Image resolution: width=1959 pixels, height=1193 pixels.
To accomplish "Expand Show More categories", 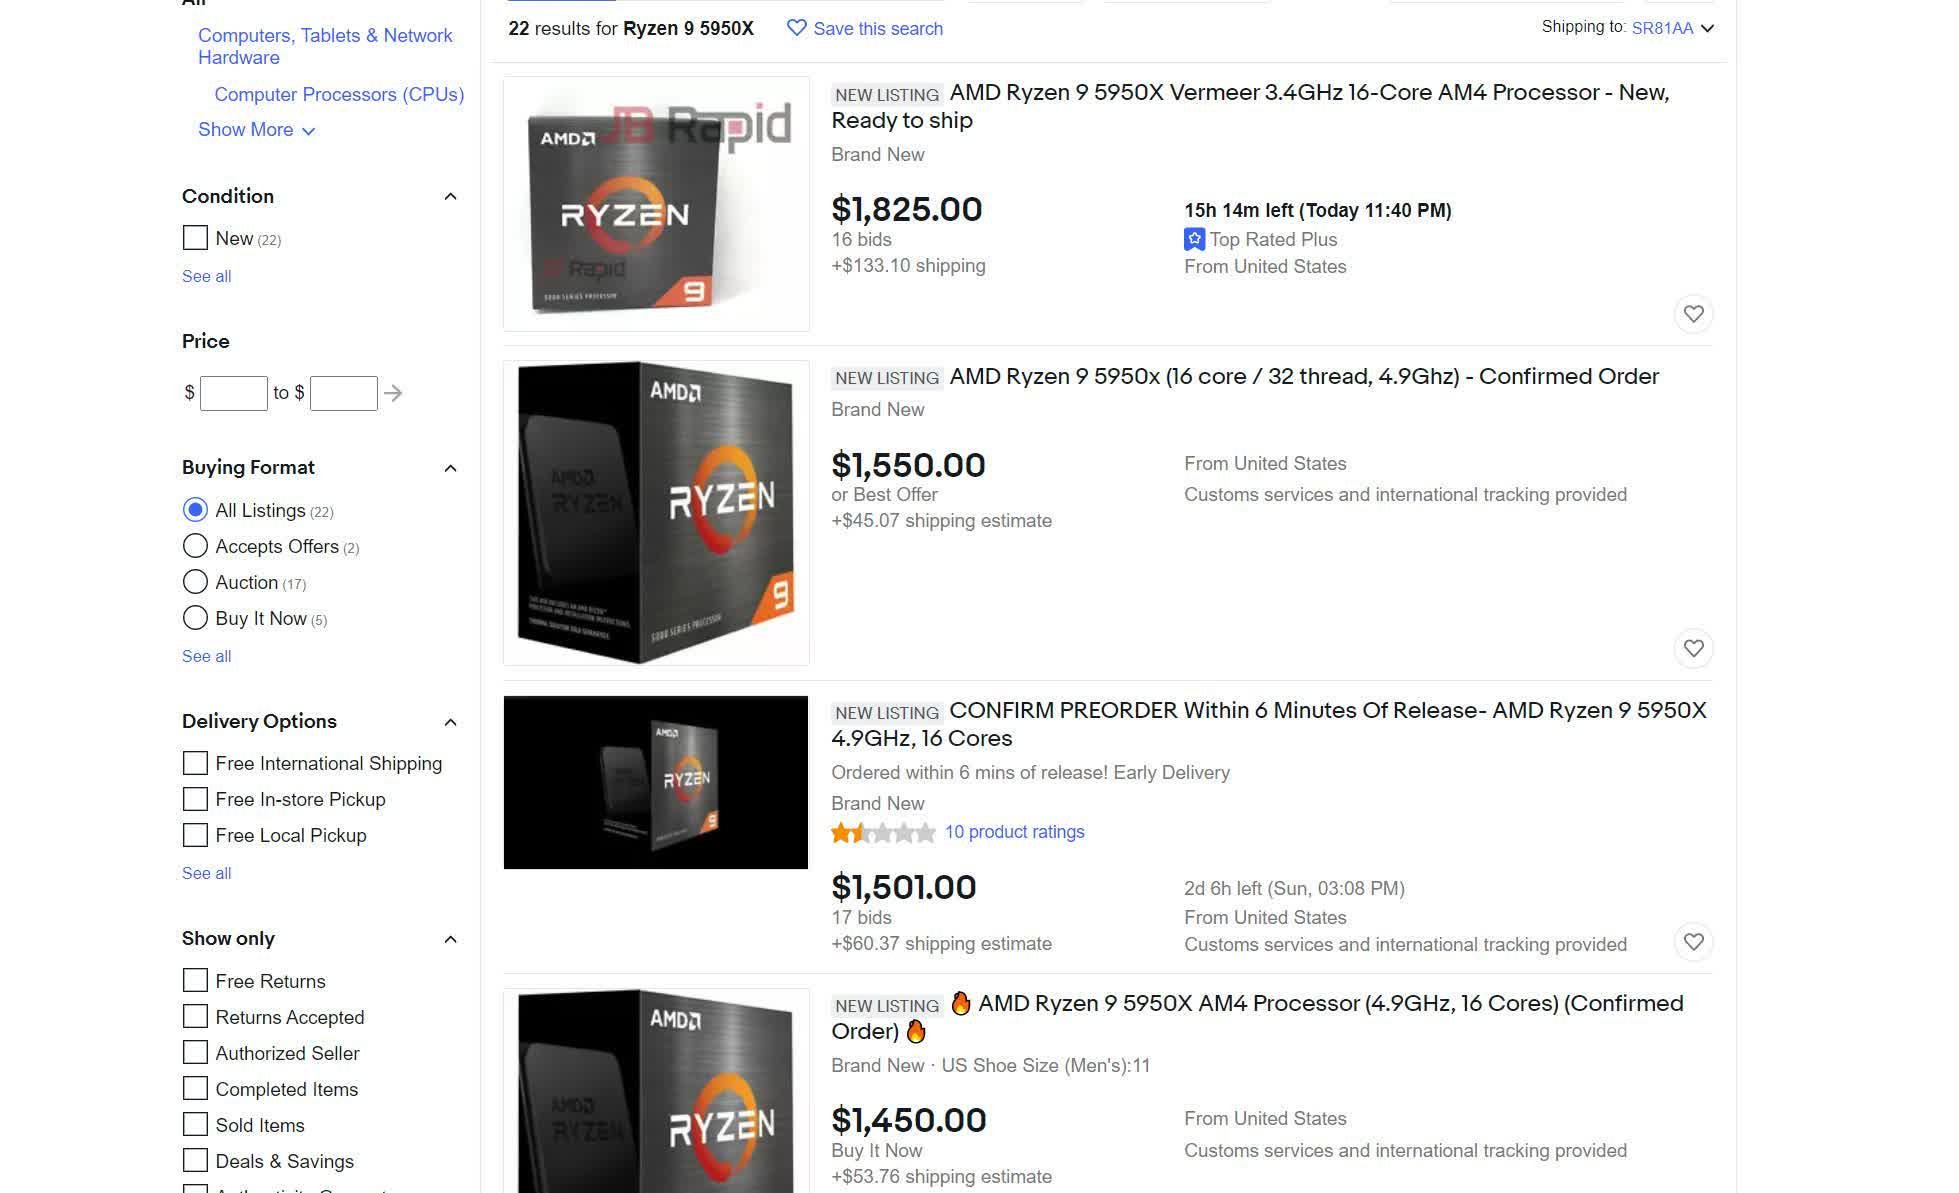I will (256, 130).
